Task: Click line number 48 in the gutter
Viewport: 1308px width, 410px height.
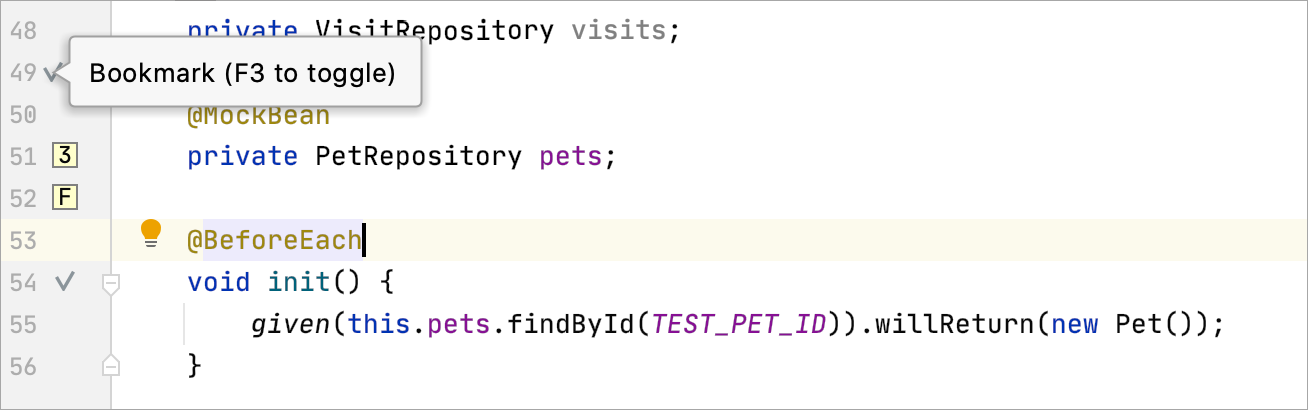Action: [x=23, y=31]
